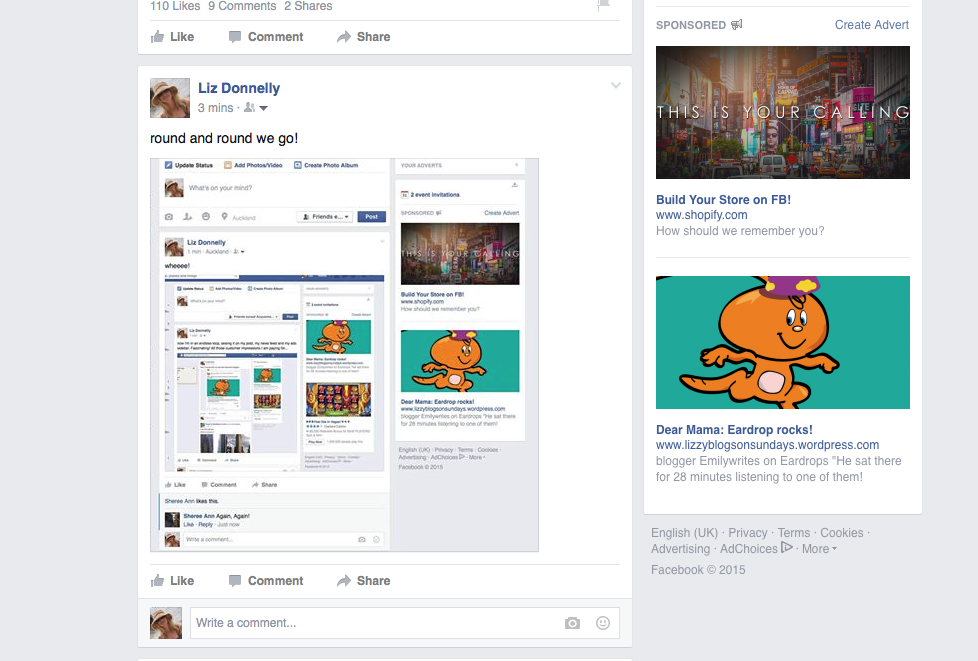Click the Build Your Store on FB! link

[x=723, y=200]
